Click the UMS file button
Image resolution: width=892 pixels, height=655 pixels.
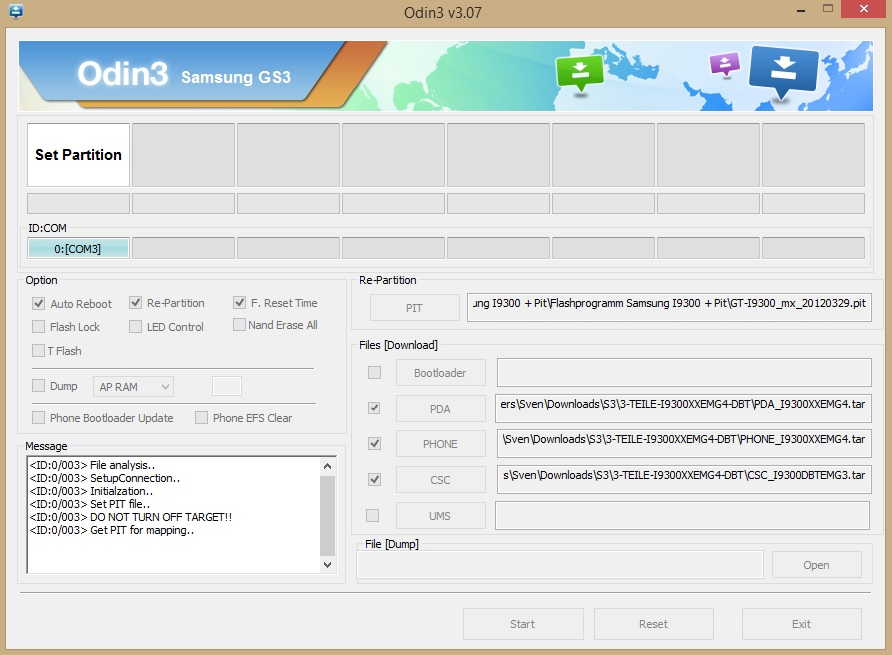point(441,516)
